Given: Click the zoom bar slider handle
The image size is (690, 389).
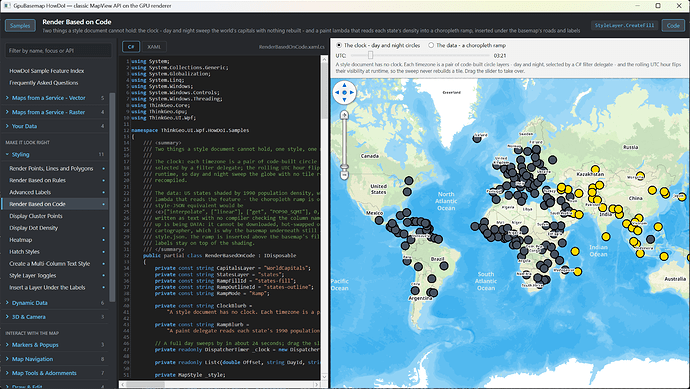Looking at the screenshot, I should [345, 167].
